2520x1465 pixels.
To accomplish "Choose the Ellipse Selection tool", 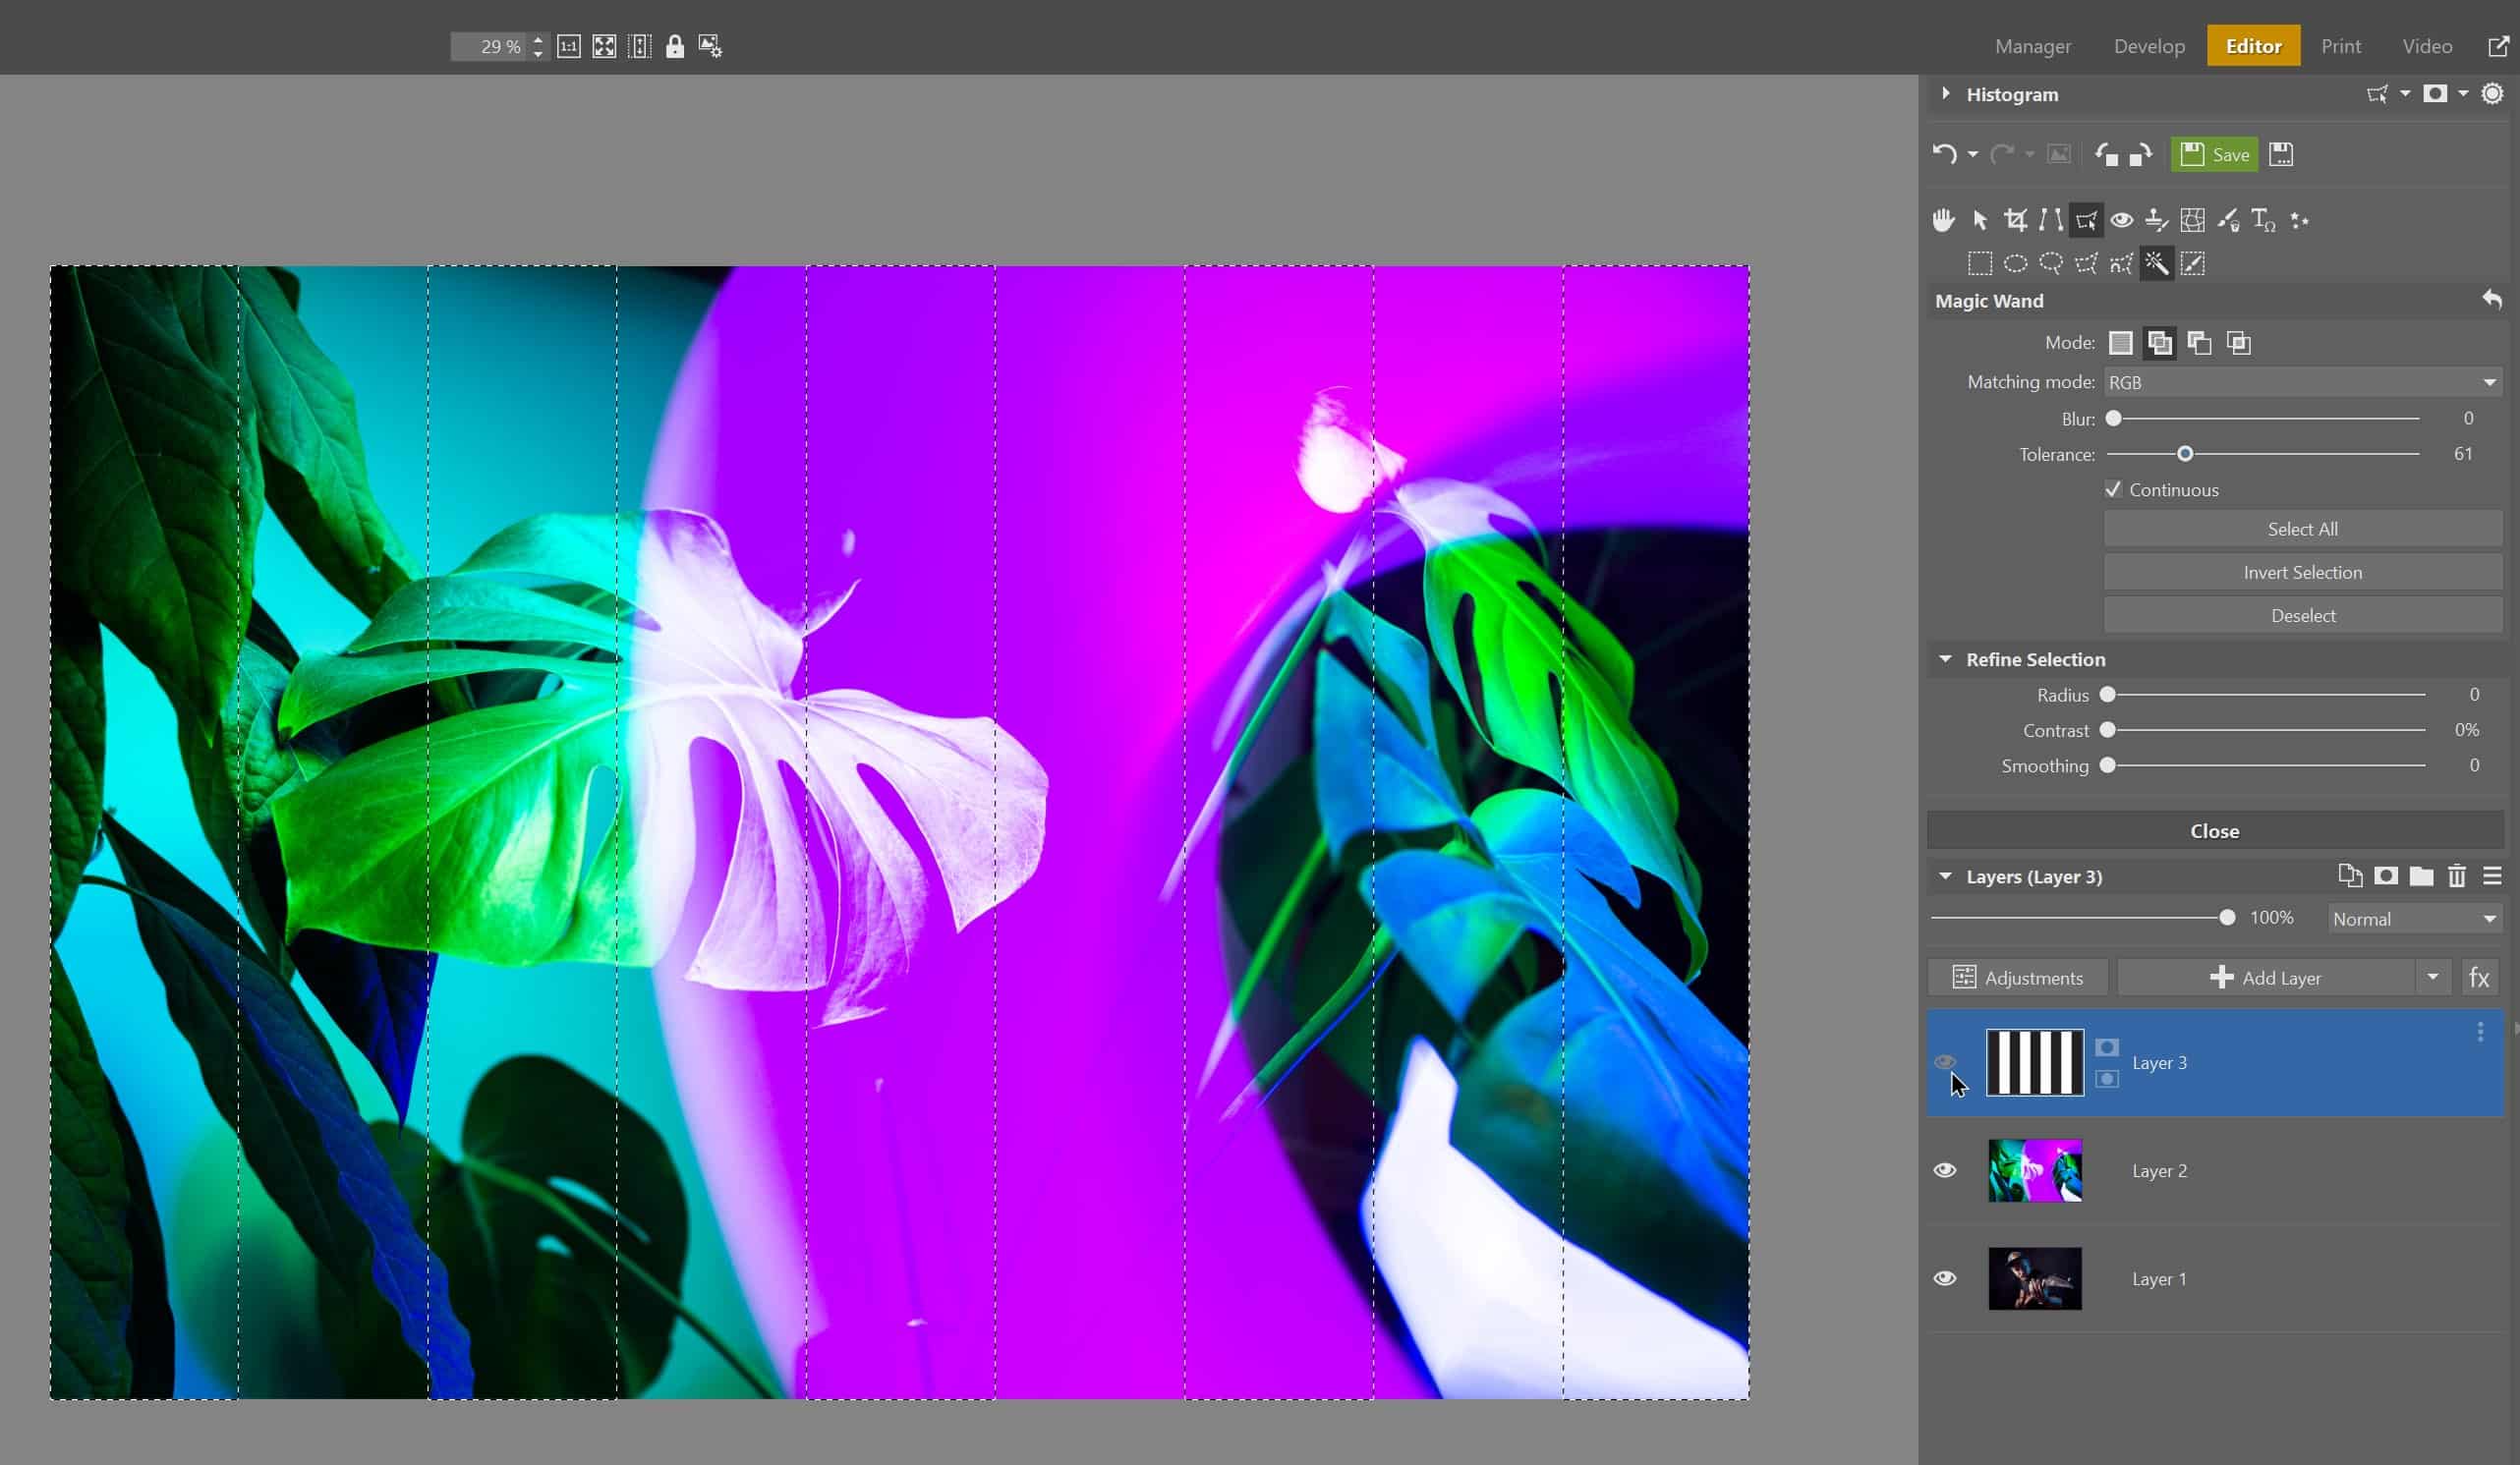I will (x=2016, y=264).
